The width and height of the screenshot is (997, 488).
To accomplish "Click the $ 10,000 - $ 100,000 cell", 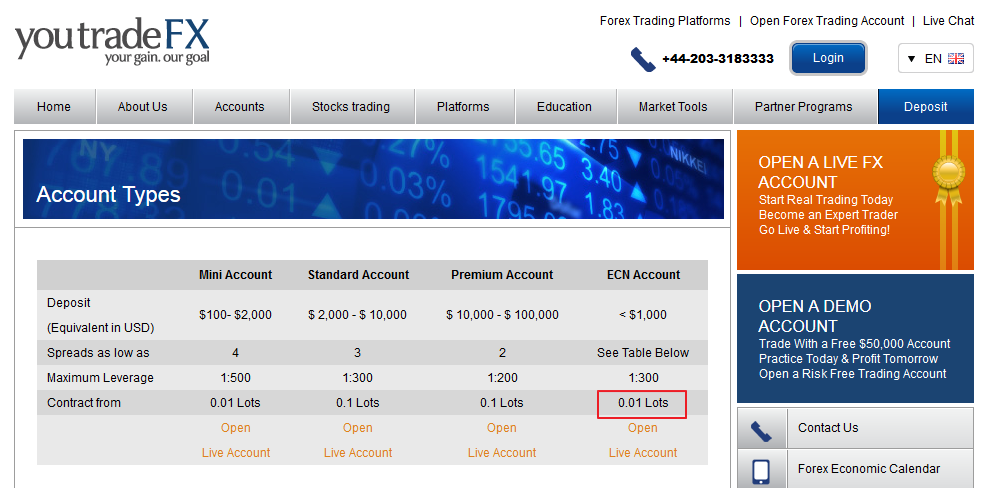I will click(x=502, y=315).
